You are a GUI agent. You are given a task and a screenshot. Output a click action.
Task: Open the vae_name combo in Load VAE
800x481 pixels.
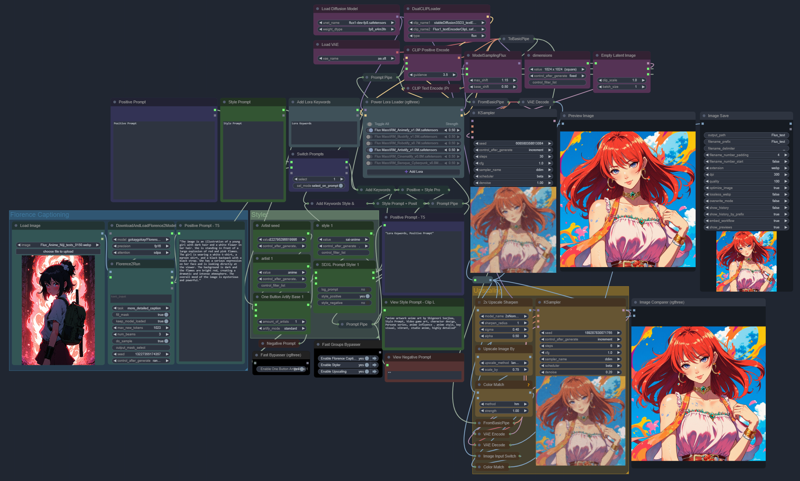tap(357, 58)
